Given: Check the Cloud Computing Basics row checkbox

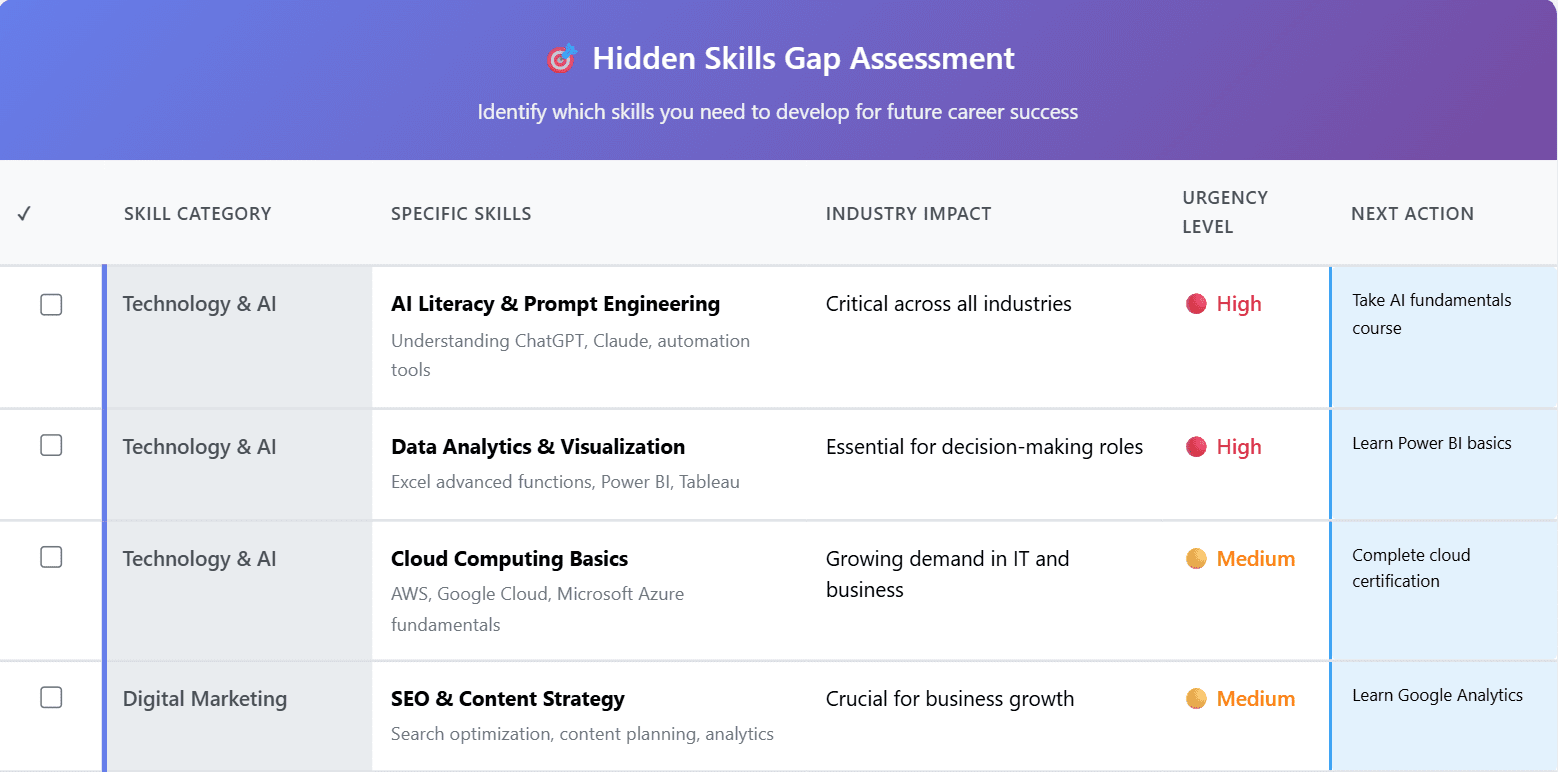Looking at the screenshot, I should coord(51,557).
